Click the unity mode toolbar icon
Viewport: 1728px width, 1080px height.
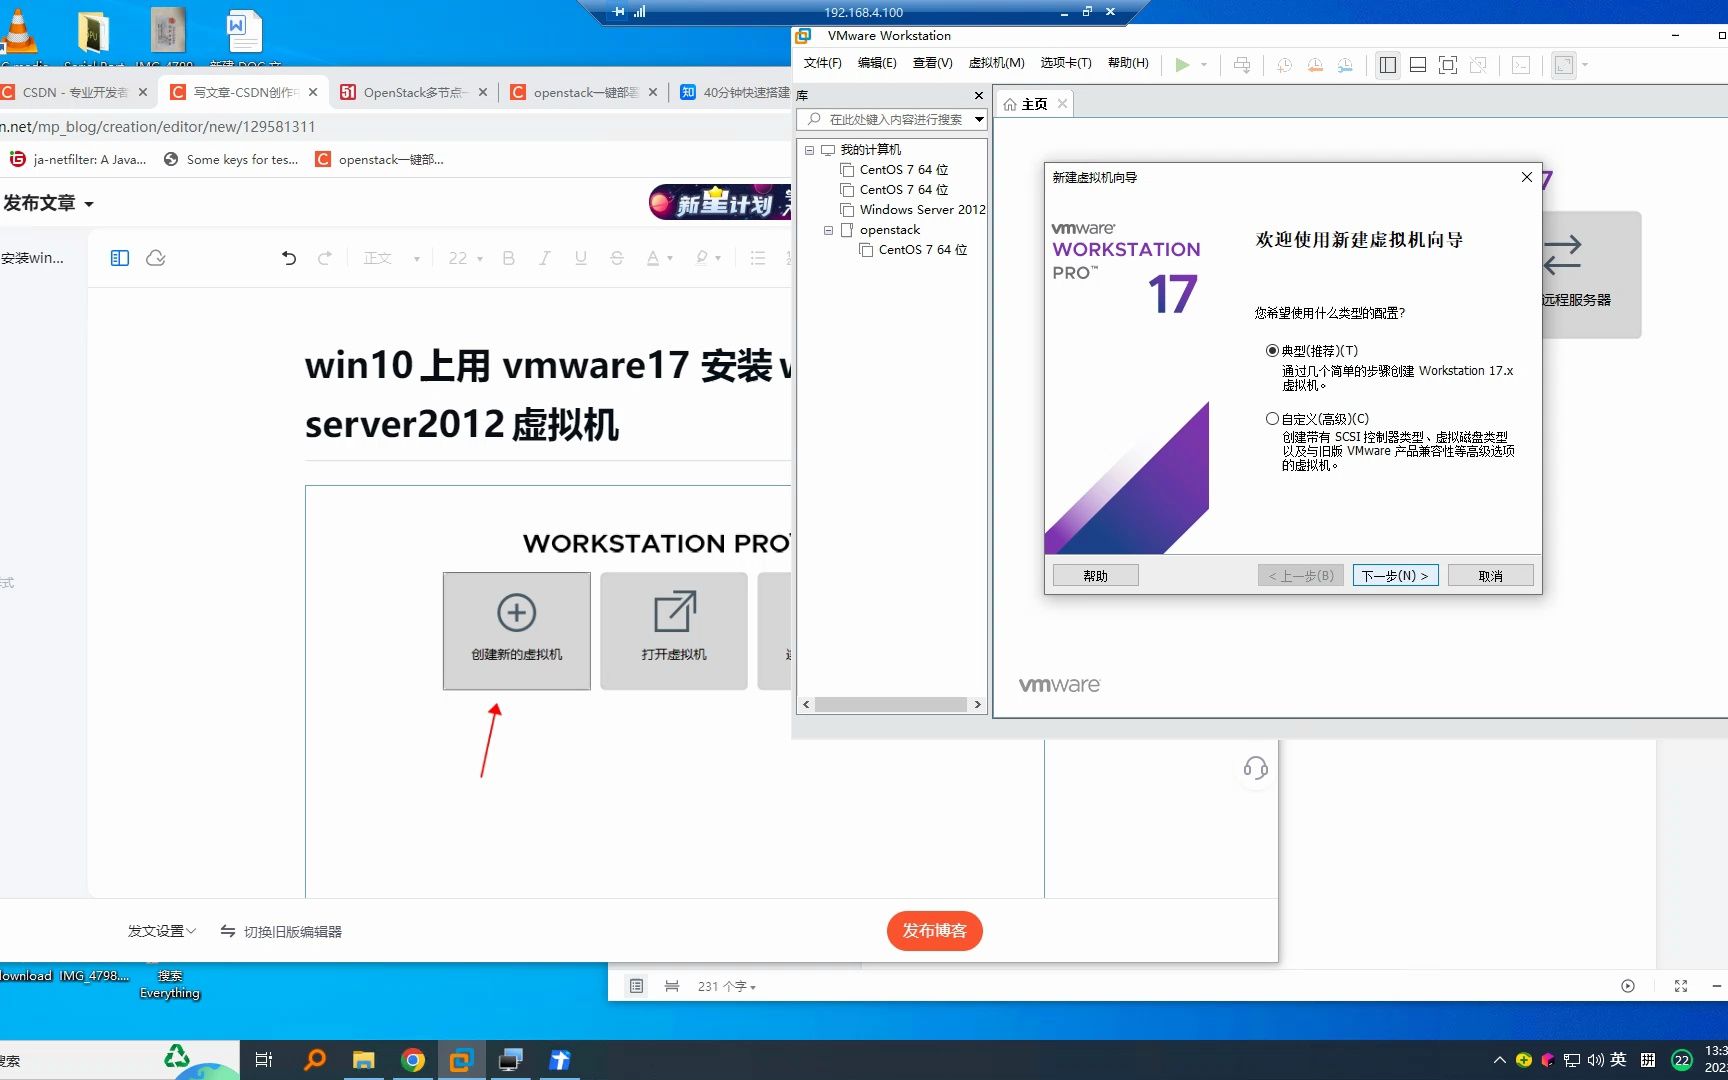tap(1478, 65)
